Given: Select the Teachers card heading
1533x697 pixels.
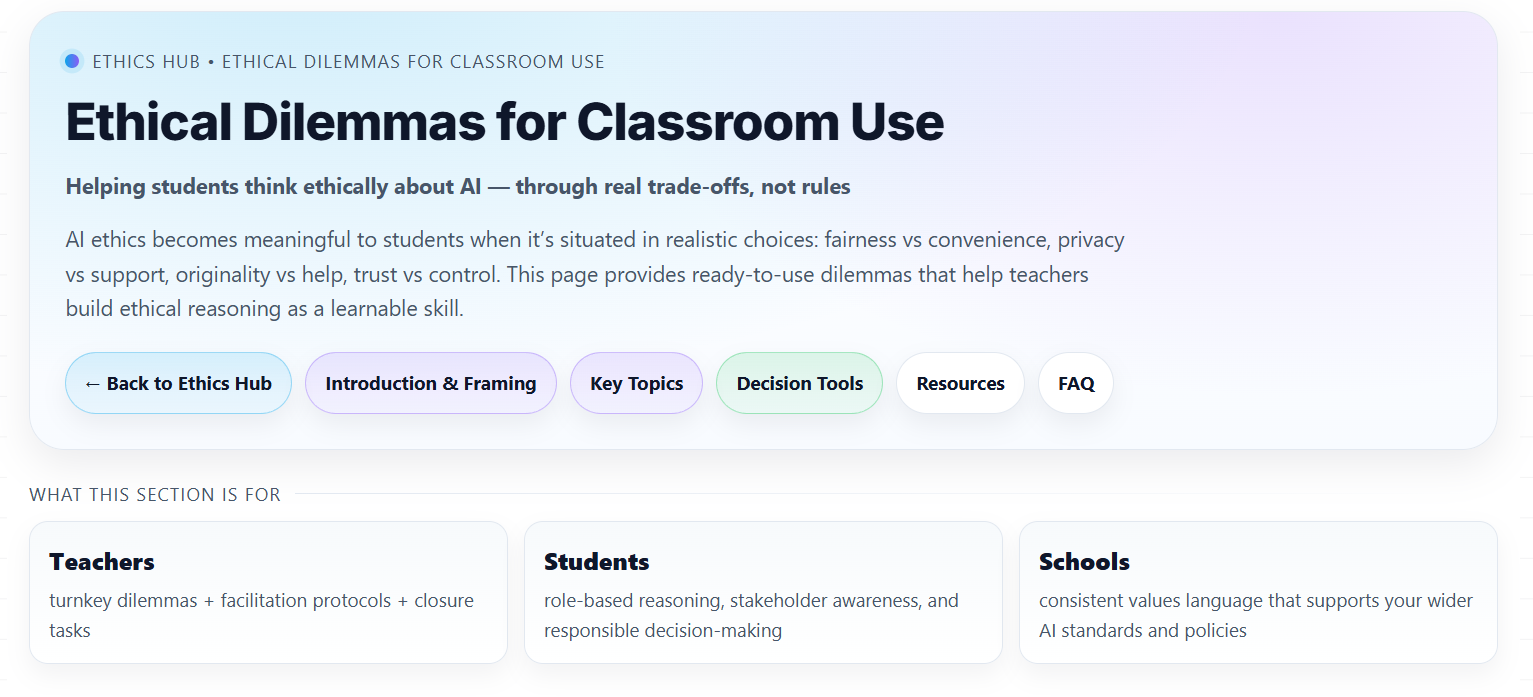Looking at the screenshot, I should click(x=102, y=562).
